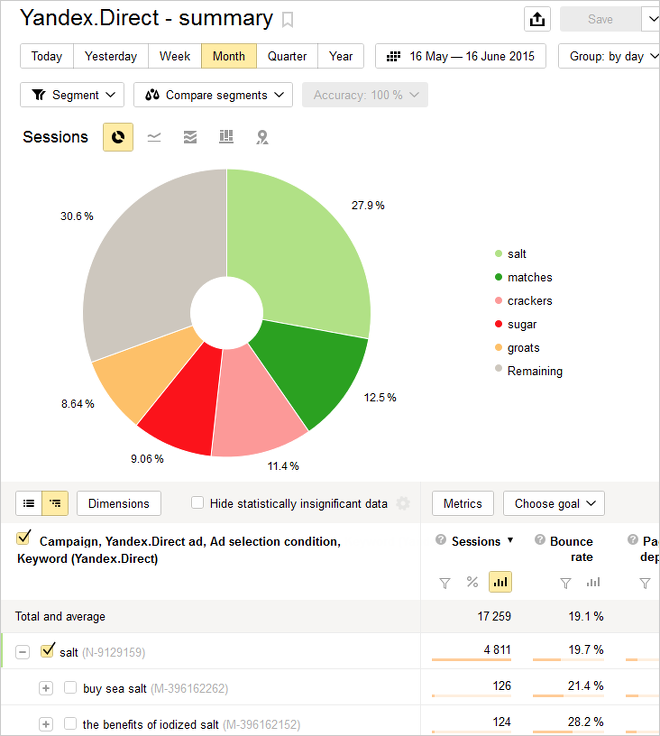Screen dimensions: 660x736
Task: Check the buy sea salt checkbox
Action: pos(70,688)
